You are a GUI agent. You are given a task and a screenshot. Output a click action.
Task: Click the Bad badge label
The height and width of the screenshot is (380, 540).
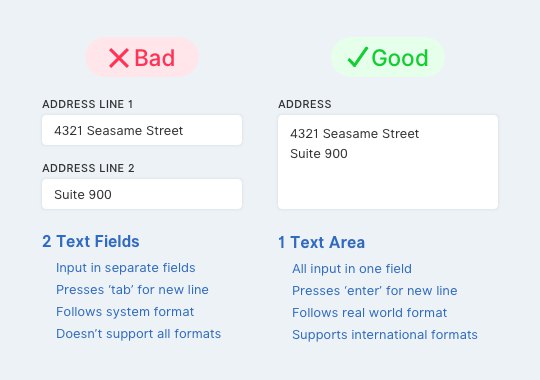[155, 58]
